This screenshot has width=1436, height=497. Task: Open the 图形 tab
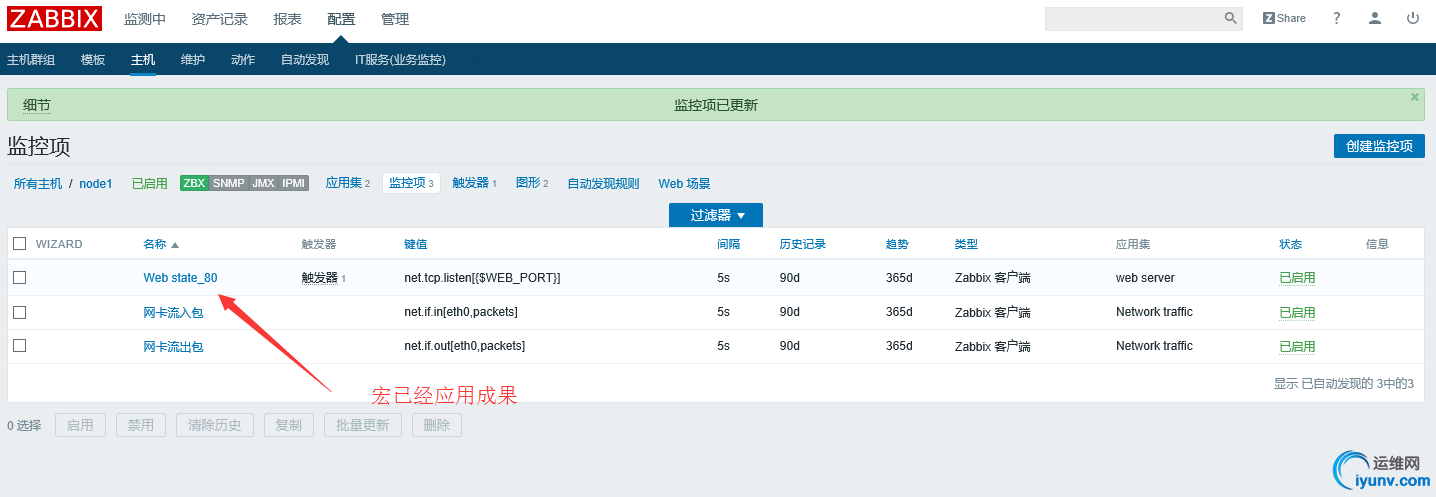click(532, 183)
